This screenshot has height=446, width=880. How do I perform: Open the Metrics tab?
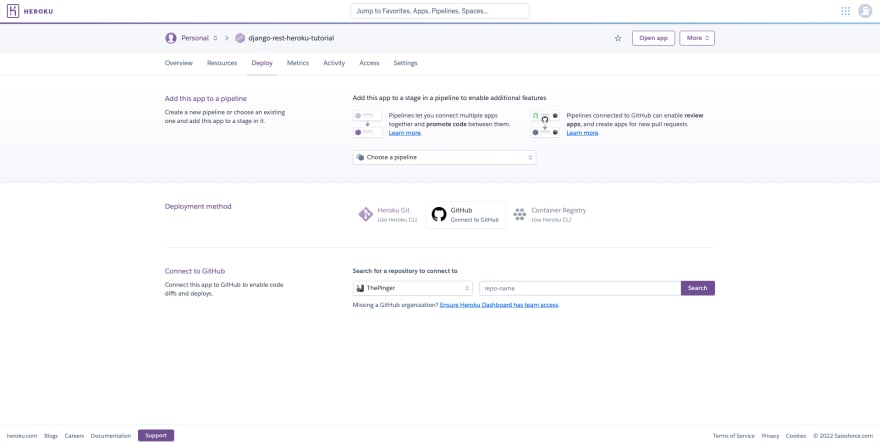pyautogui.click(x=298, y=63)
